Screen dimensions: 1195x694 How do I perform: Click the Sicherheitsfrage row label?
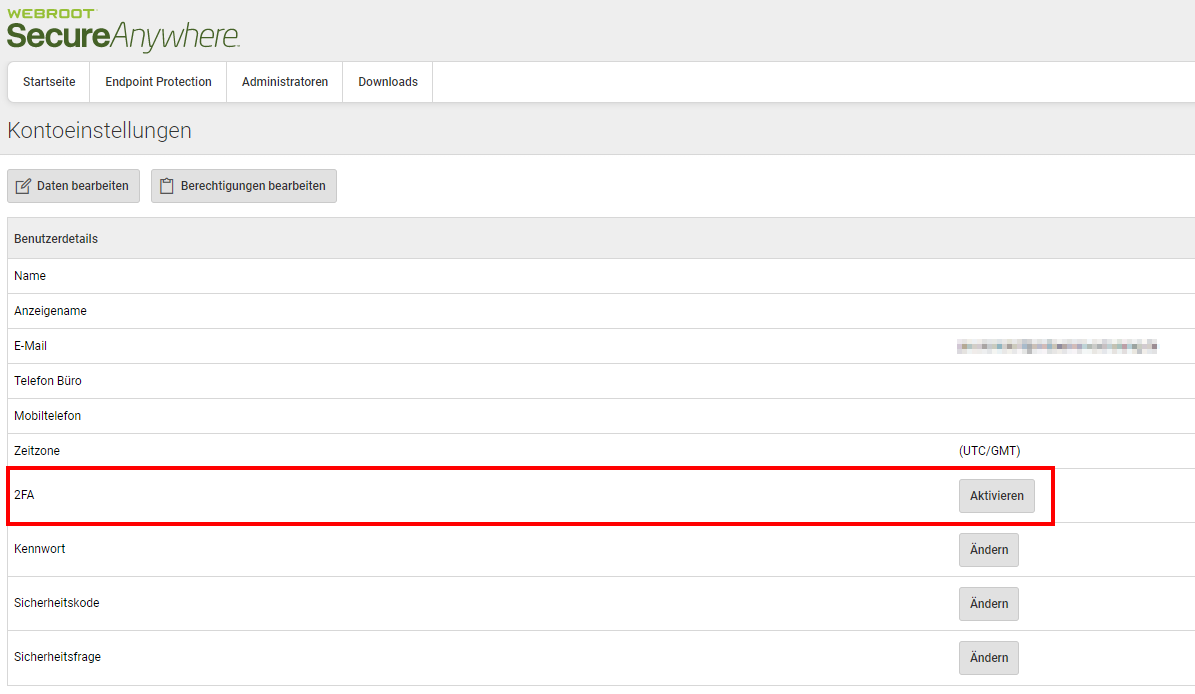pyautogui.click(x=57, y=657)
